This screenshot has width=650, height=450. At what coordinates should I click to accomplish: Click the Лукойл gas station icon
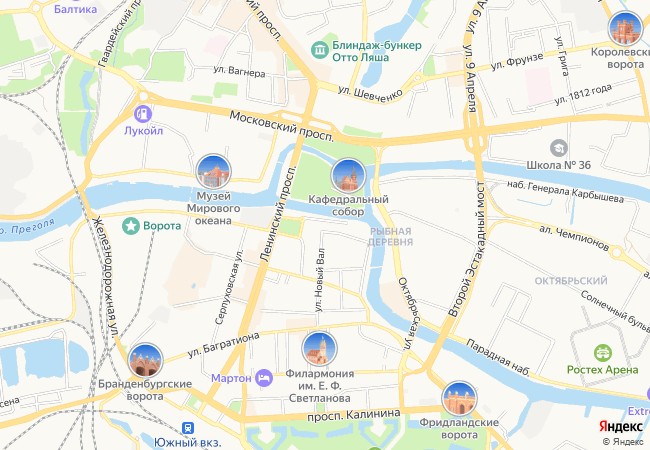(143, 114)
